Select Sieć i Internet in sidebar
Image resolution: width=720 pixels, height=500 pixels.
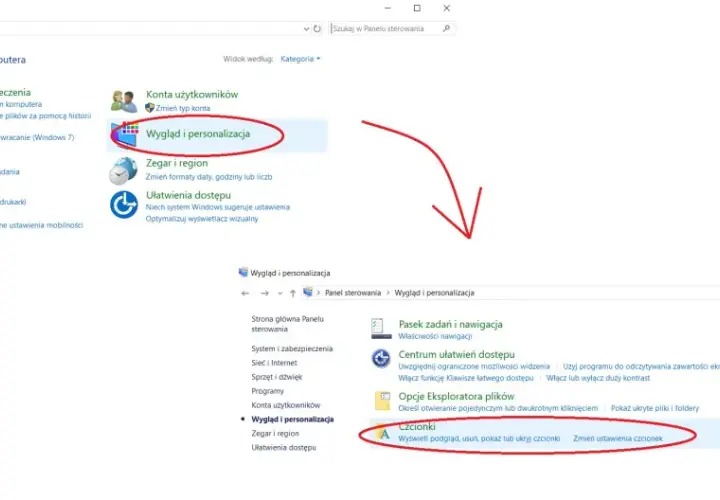[x=274, y=363]
